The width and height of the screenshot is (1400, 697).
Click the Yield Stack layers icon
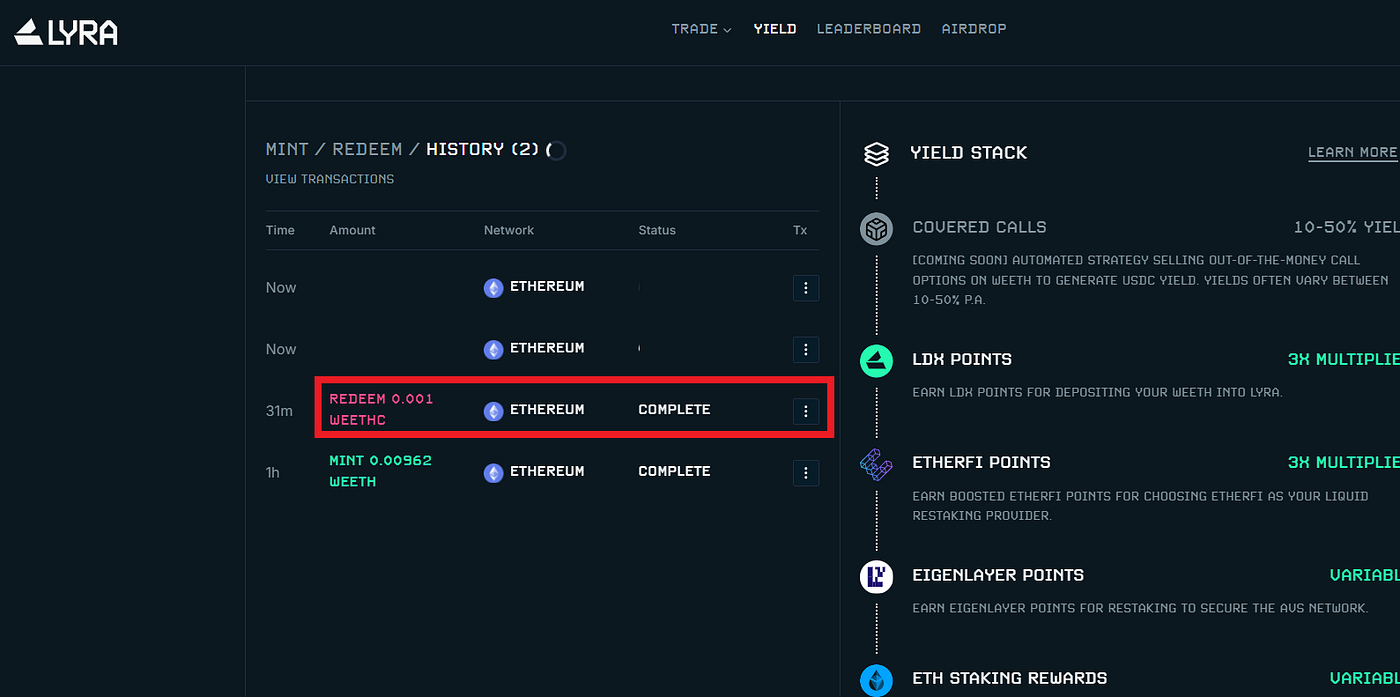tap(876, 153)
